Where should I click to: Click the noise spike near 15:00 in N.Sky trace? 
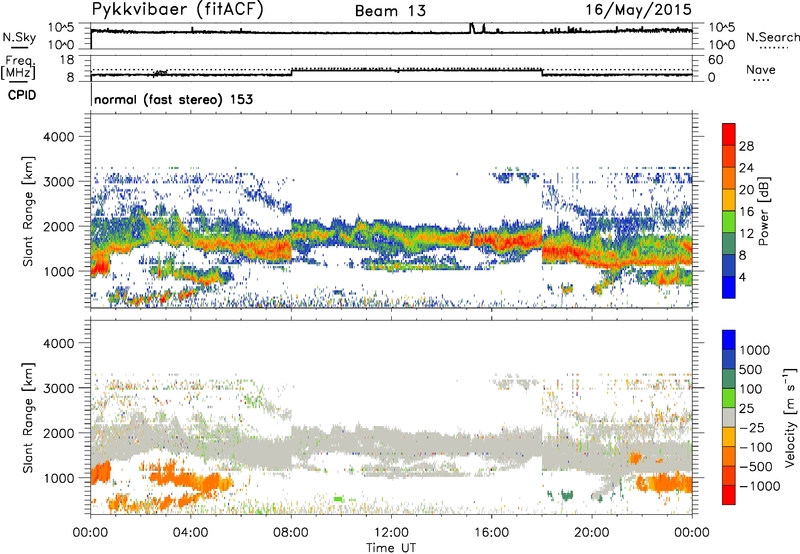[472, 28]
